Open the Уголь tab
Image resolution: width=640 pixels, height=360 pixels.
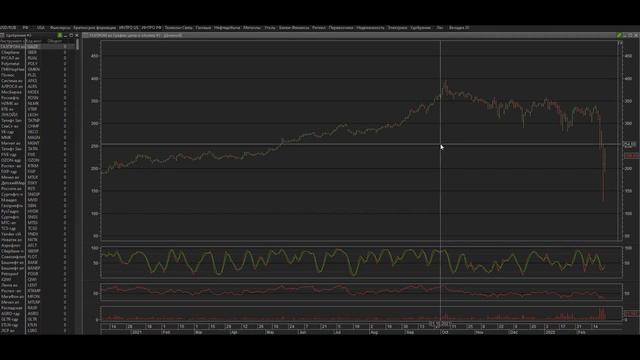[x=270, y=28]
